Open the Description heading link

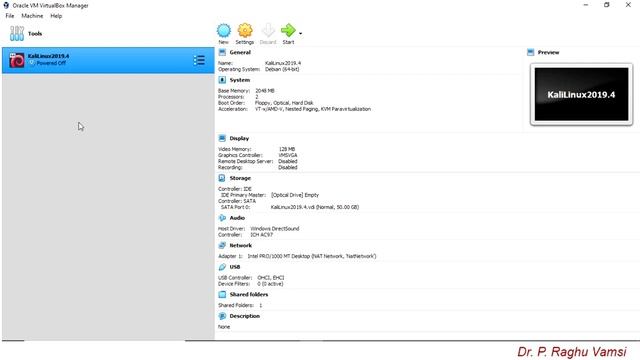coord(244,316)
